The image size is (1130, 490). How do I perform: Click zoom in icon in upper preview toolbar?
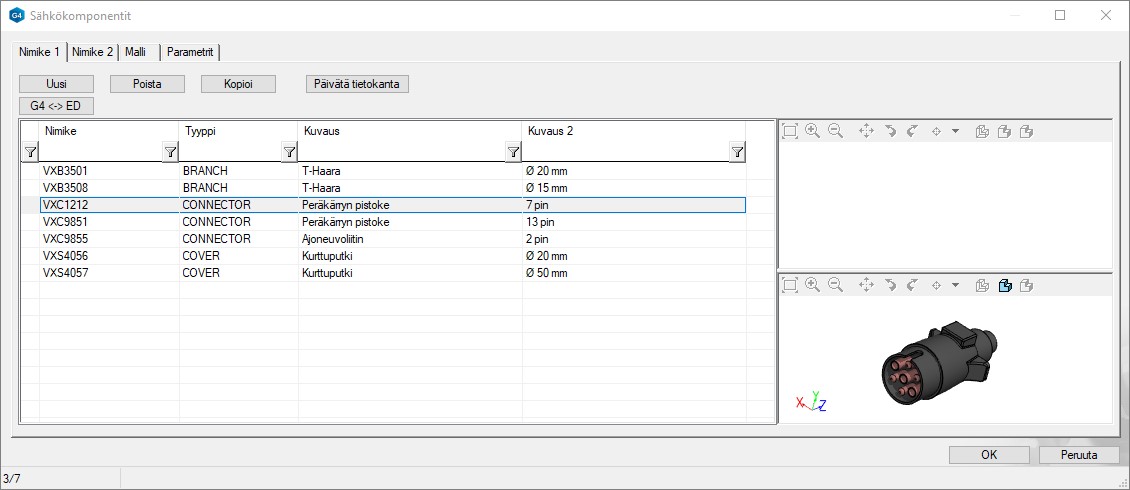tap(812, 131)
